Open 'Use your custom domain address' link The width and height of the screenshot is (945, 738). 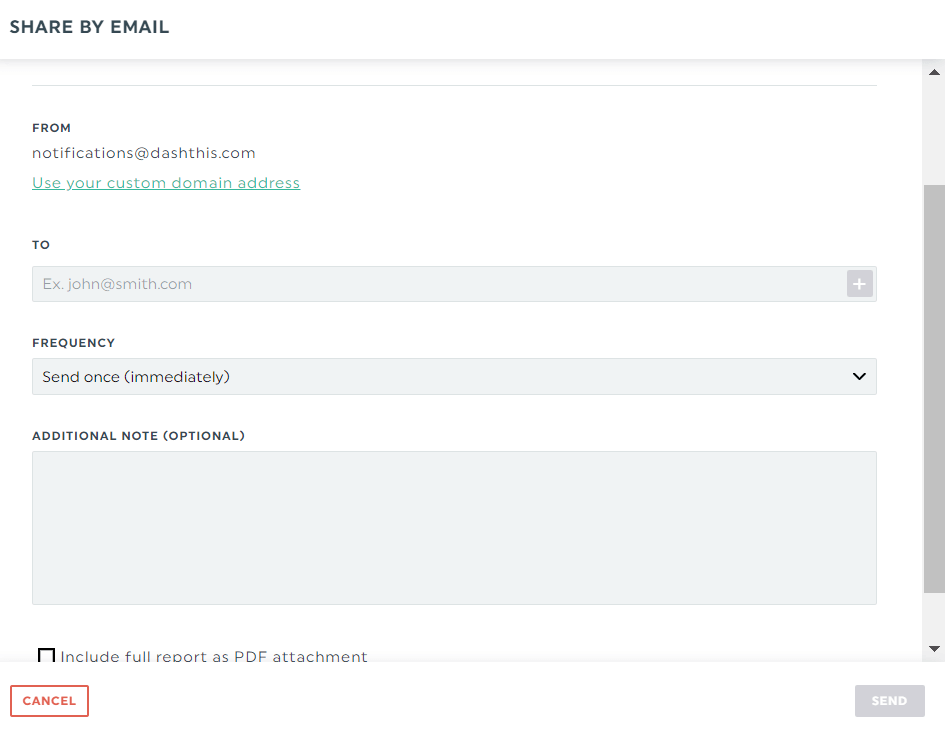pos(166,183)
